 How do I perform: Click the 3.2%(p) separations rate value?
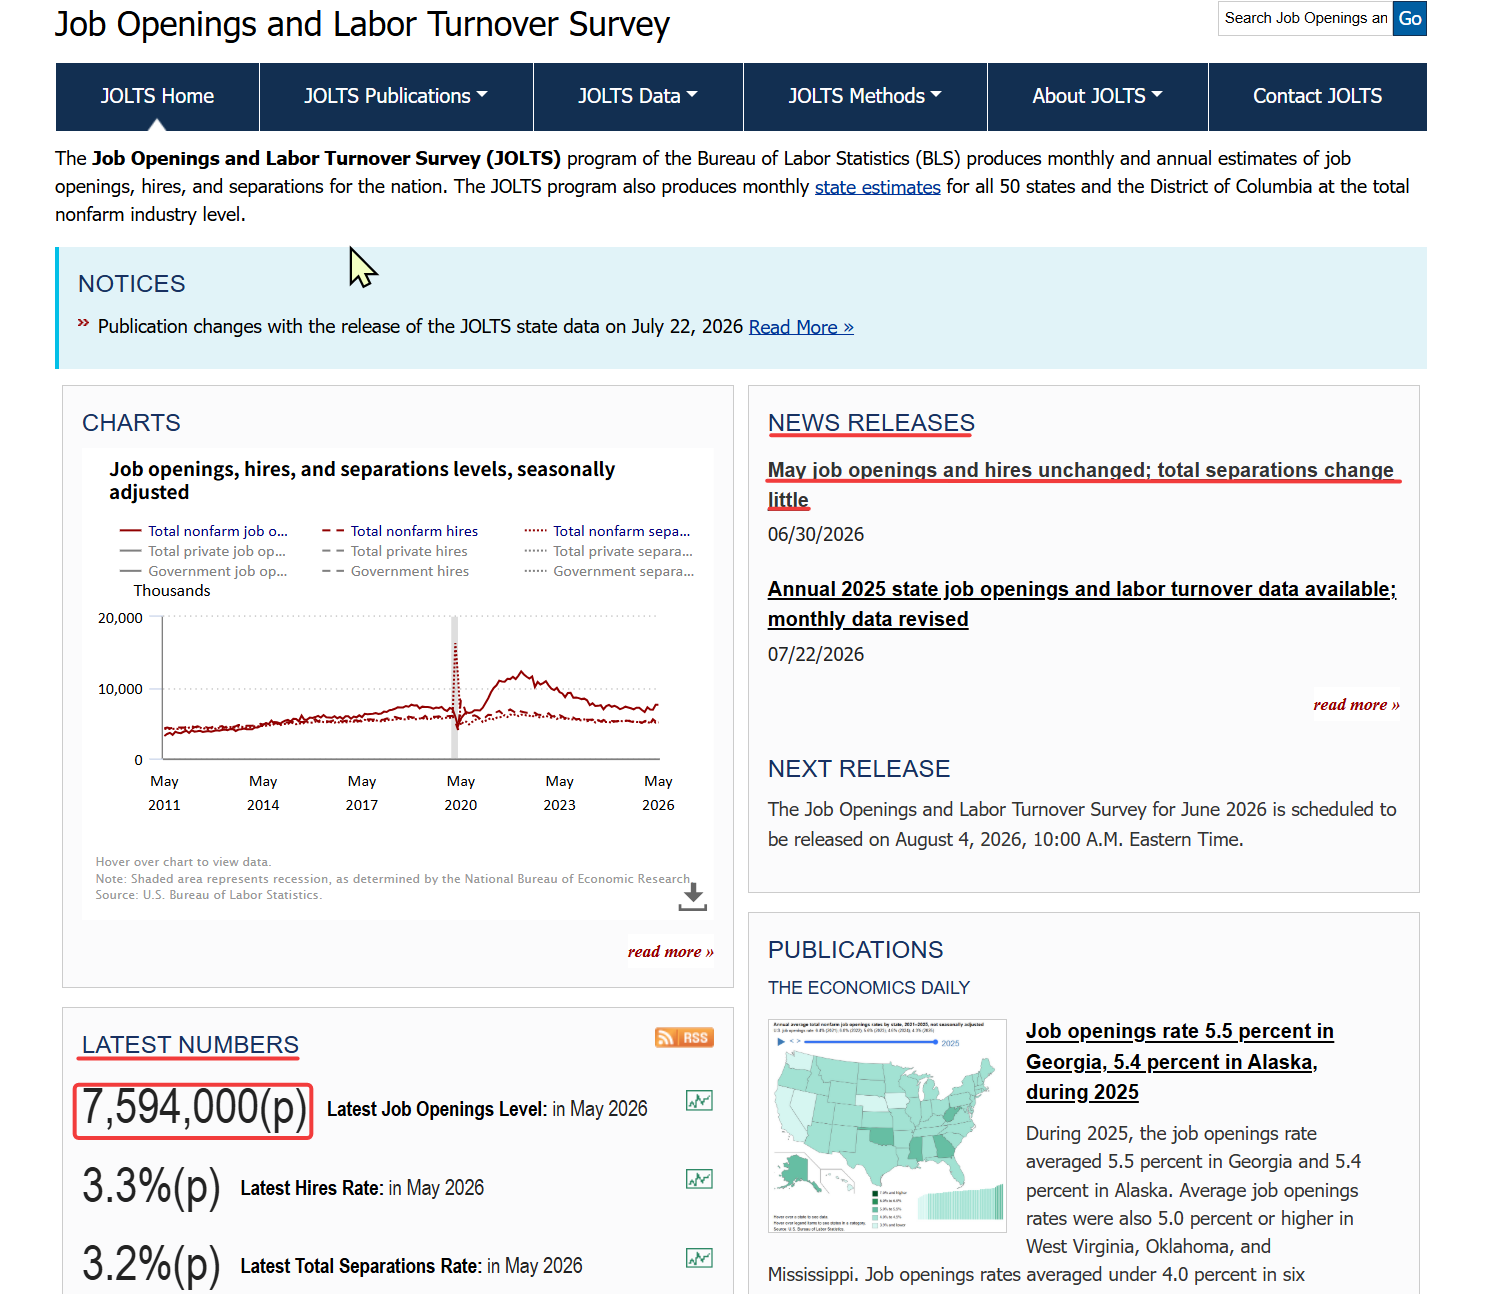tap(151, 1266)
